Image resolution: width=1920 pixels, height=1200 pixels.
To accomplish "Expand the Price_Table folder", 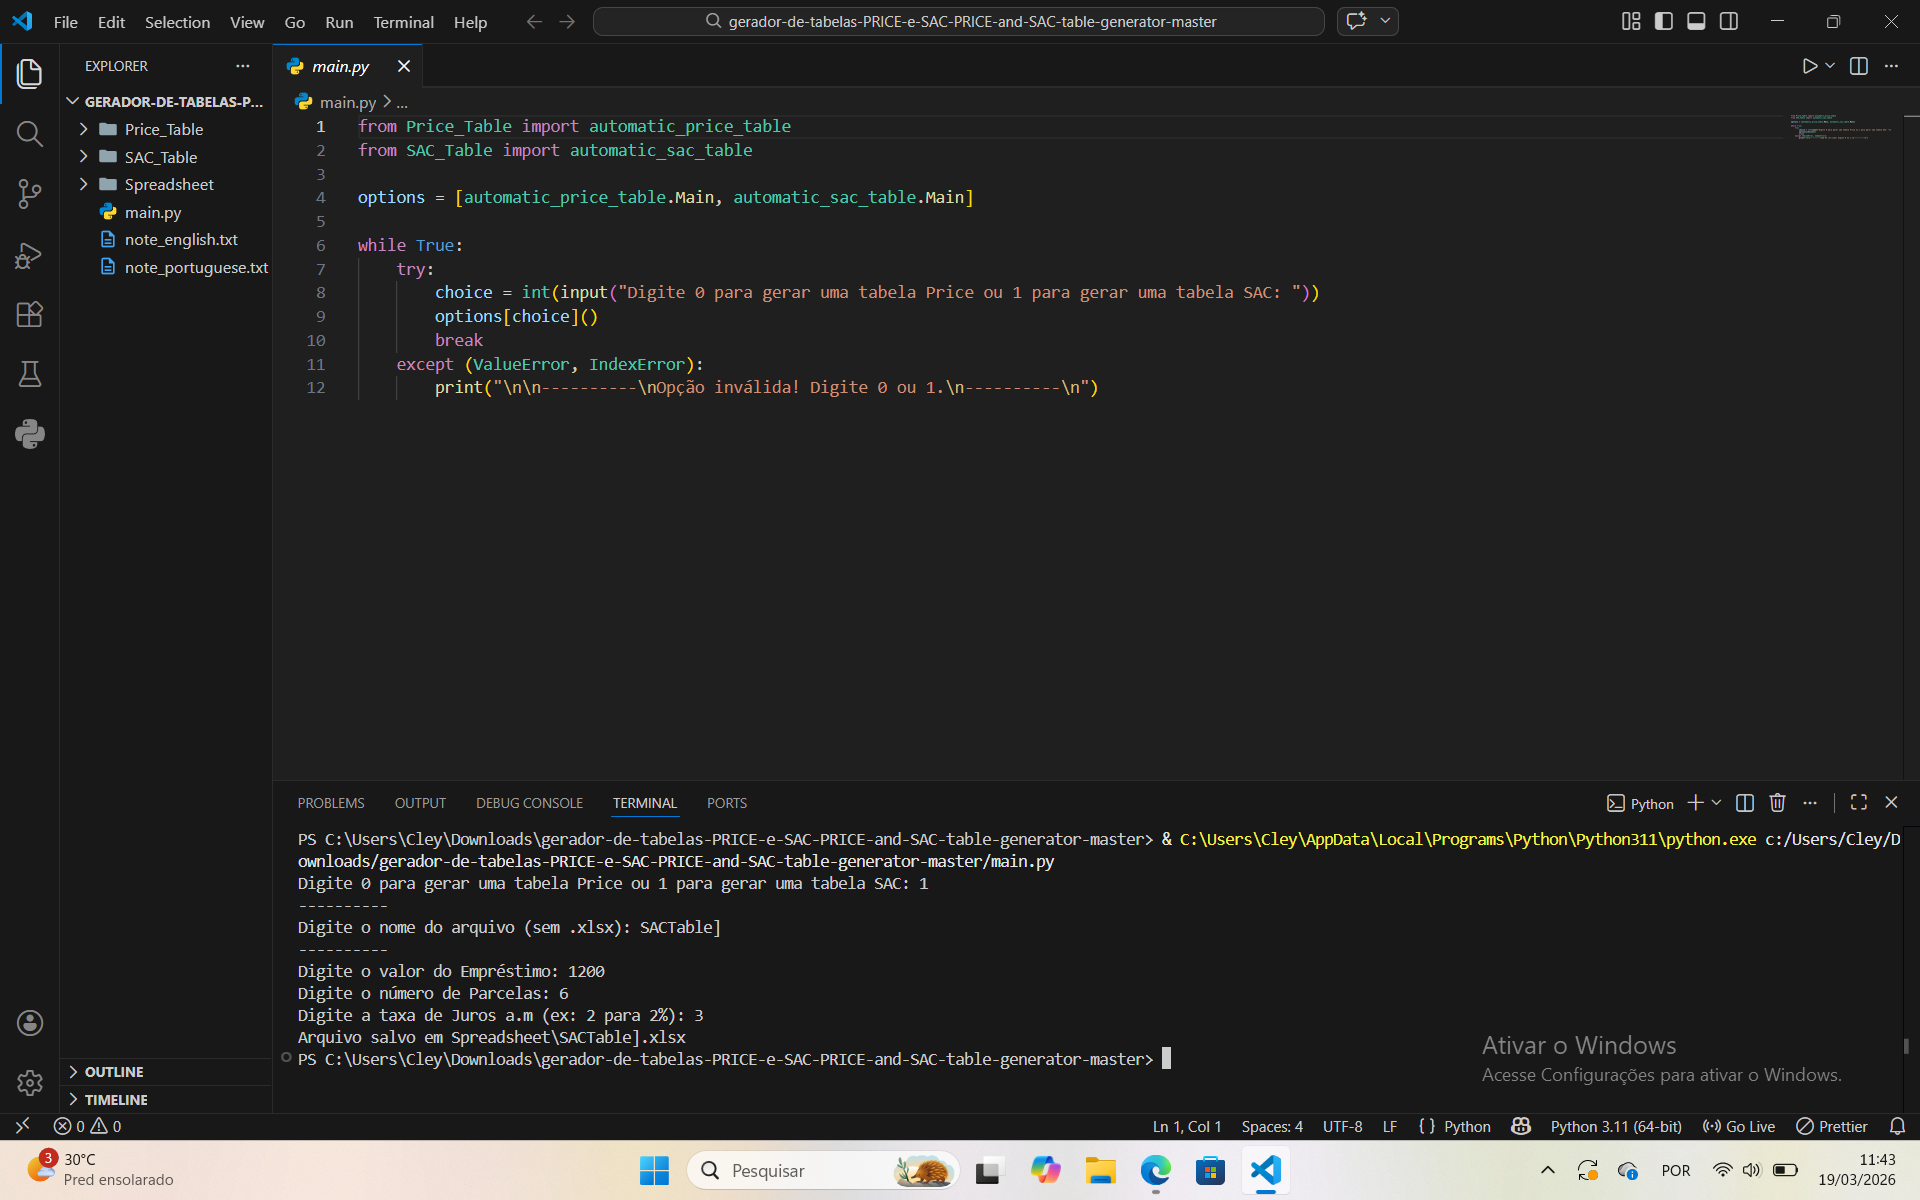I will pyautogui.click(x=164, y=129).
